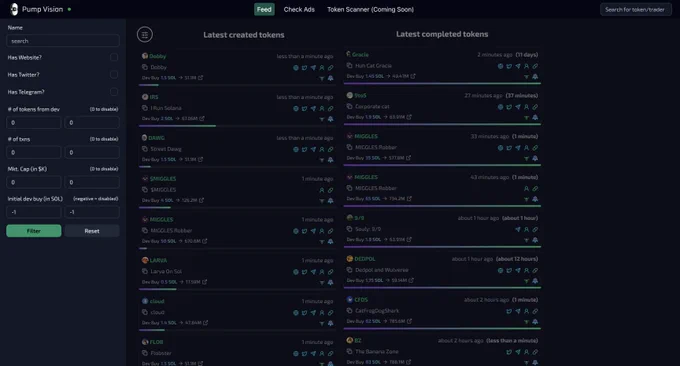The image size is (680, 366).
Task: Switch to the Feed tab
Action: [264, 9]
